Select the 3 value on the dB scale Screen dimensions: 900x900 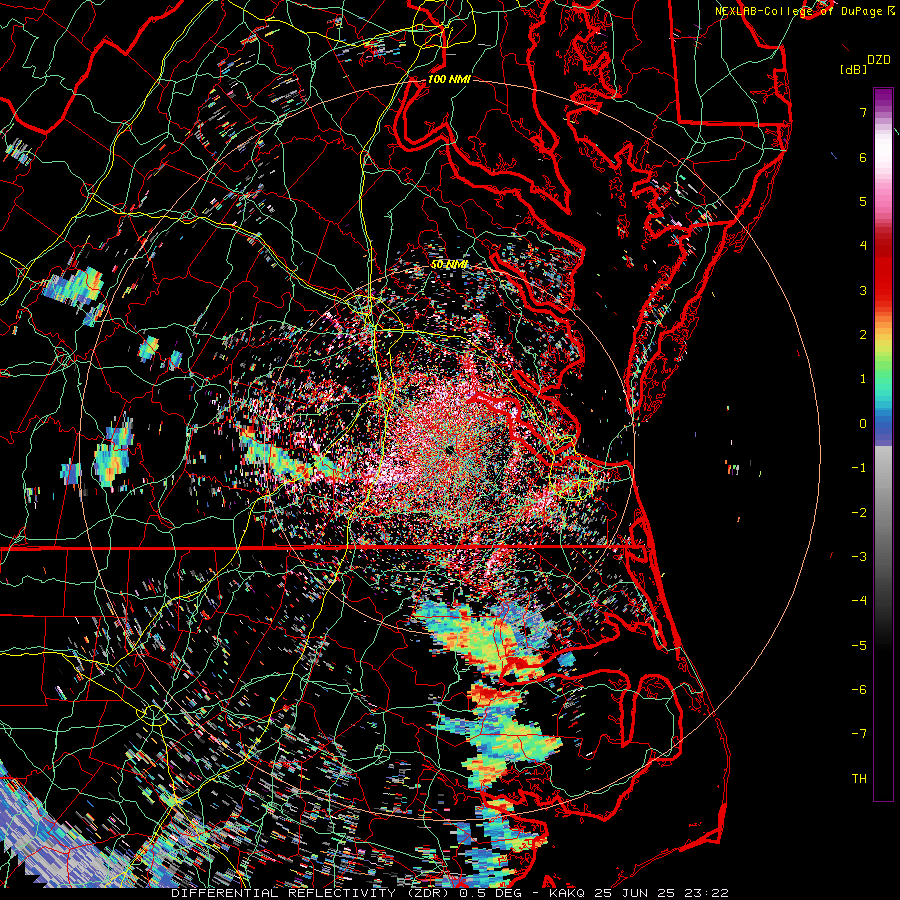863,290
